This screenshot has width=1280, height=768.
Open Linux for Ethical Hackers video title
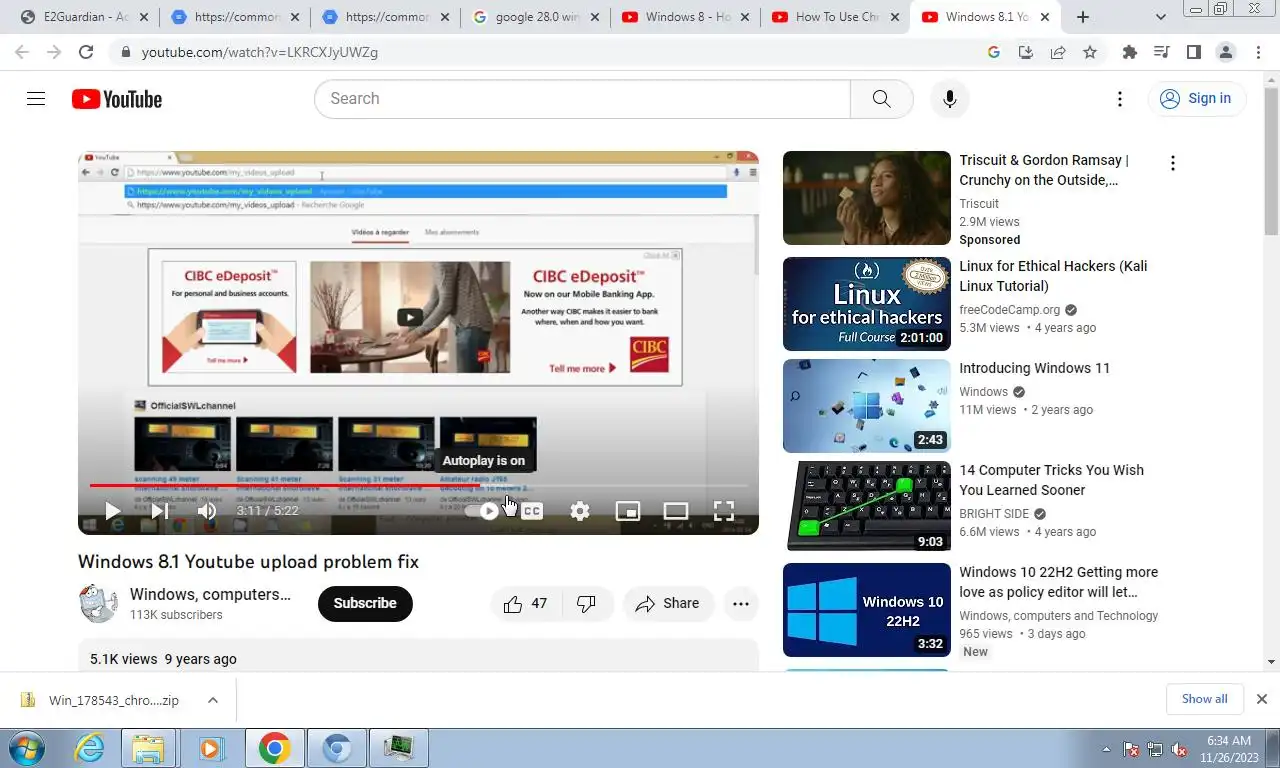point(1053,276)
